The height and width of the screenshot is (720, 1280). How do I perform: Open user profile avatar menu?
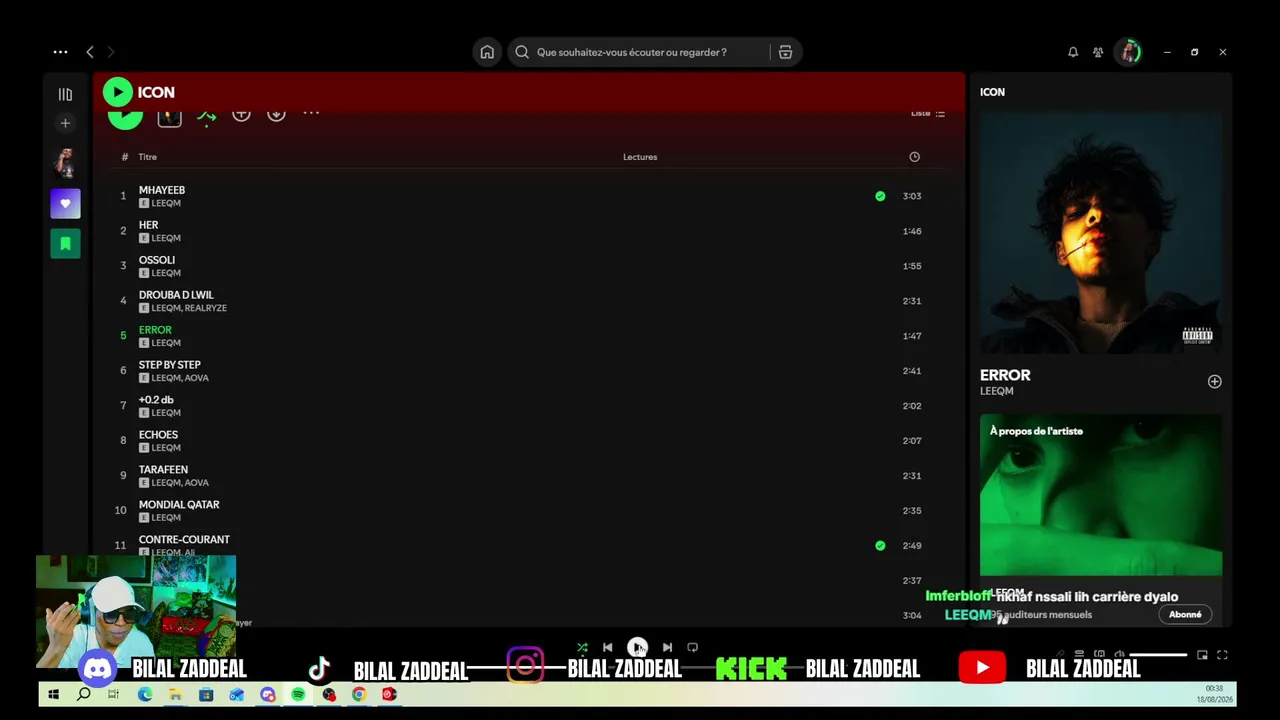pyautogui.click(x=1129, y=52)
